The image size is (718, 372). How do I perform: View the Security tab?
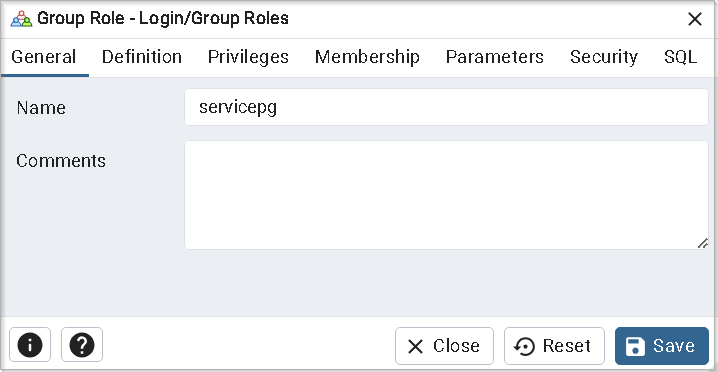pos(604,57)
